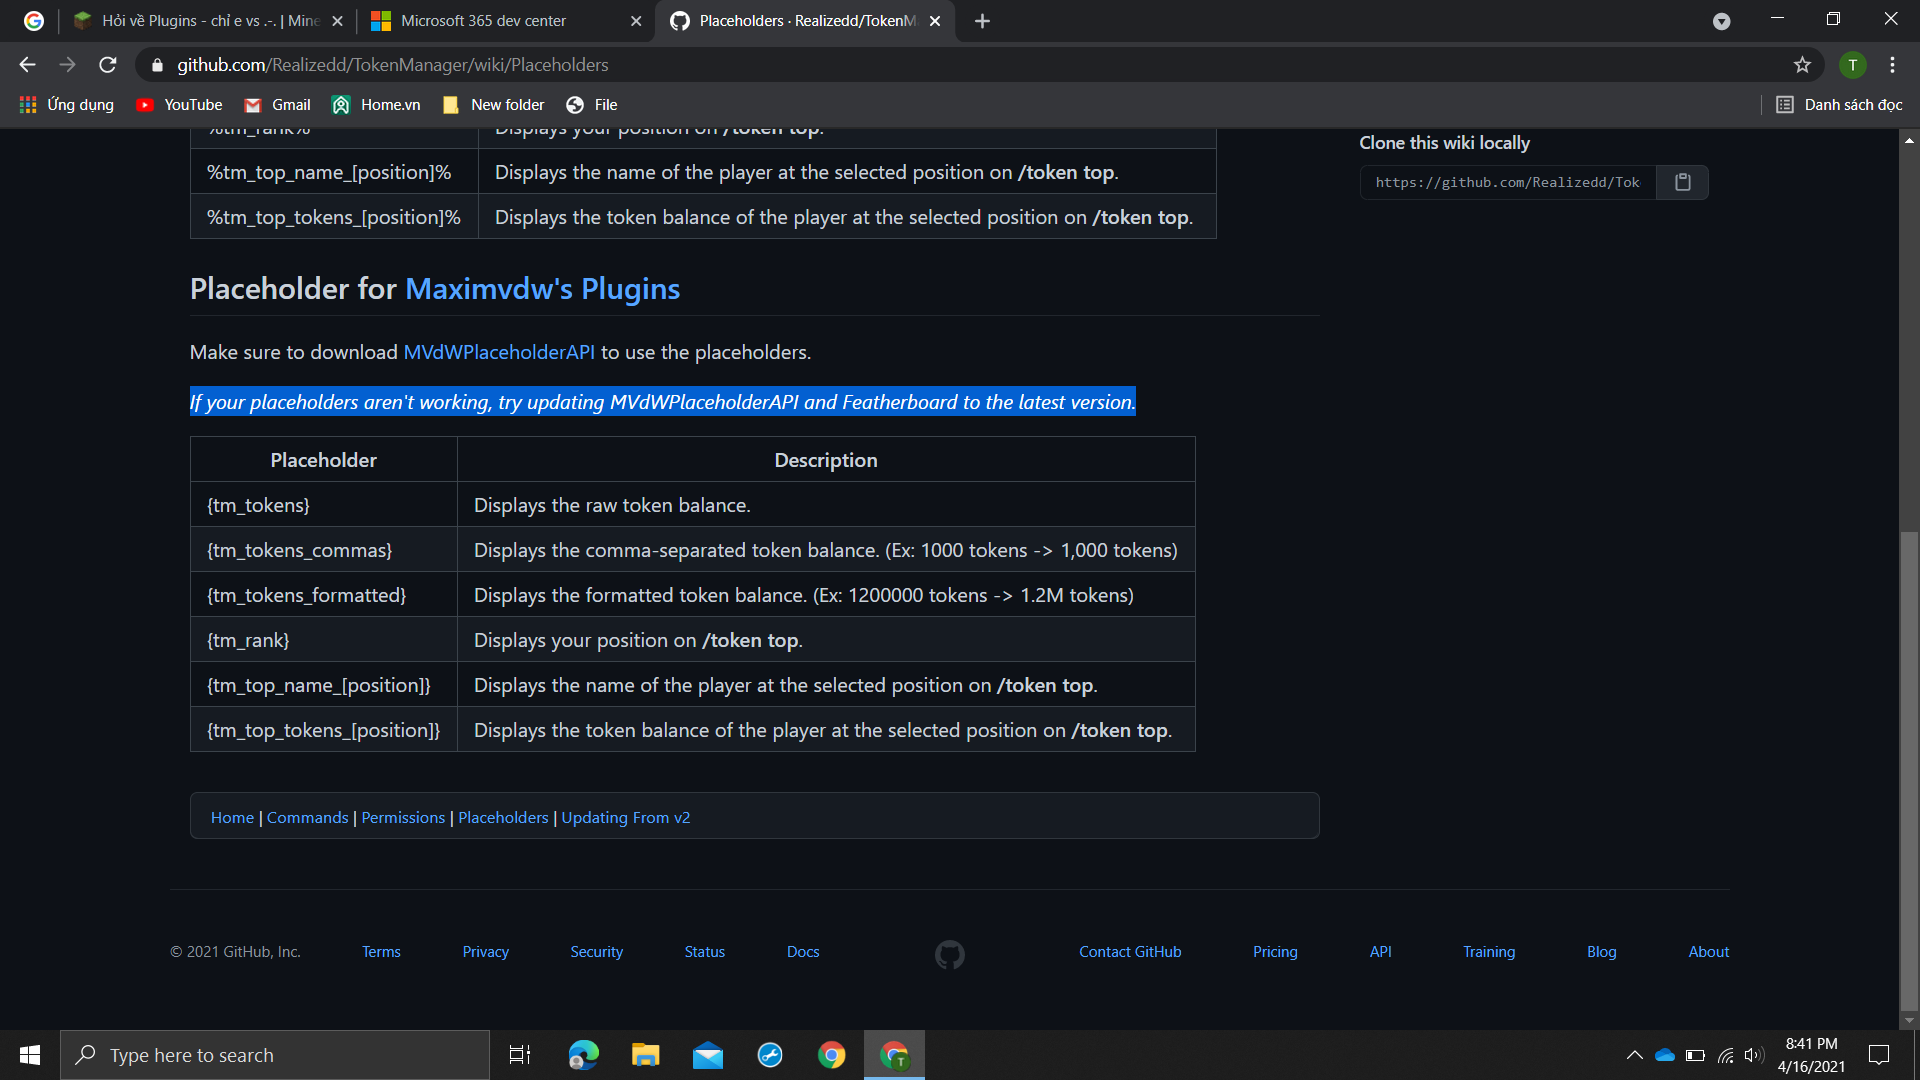Image resolution: width=1920 pixels, height=1080 pixels.
Task: Copy the wiki clone URL with the clipboard icon
Action: pyautogui.click(x=1682, y=182)
